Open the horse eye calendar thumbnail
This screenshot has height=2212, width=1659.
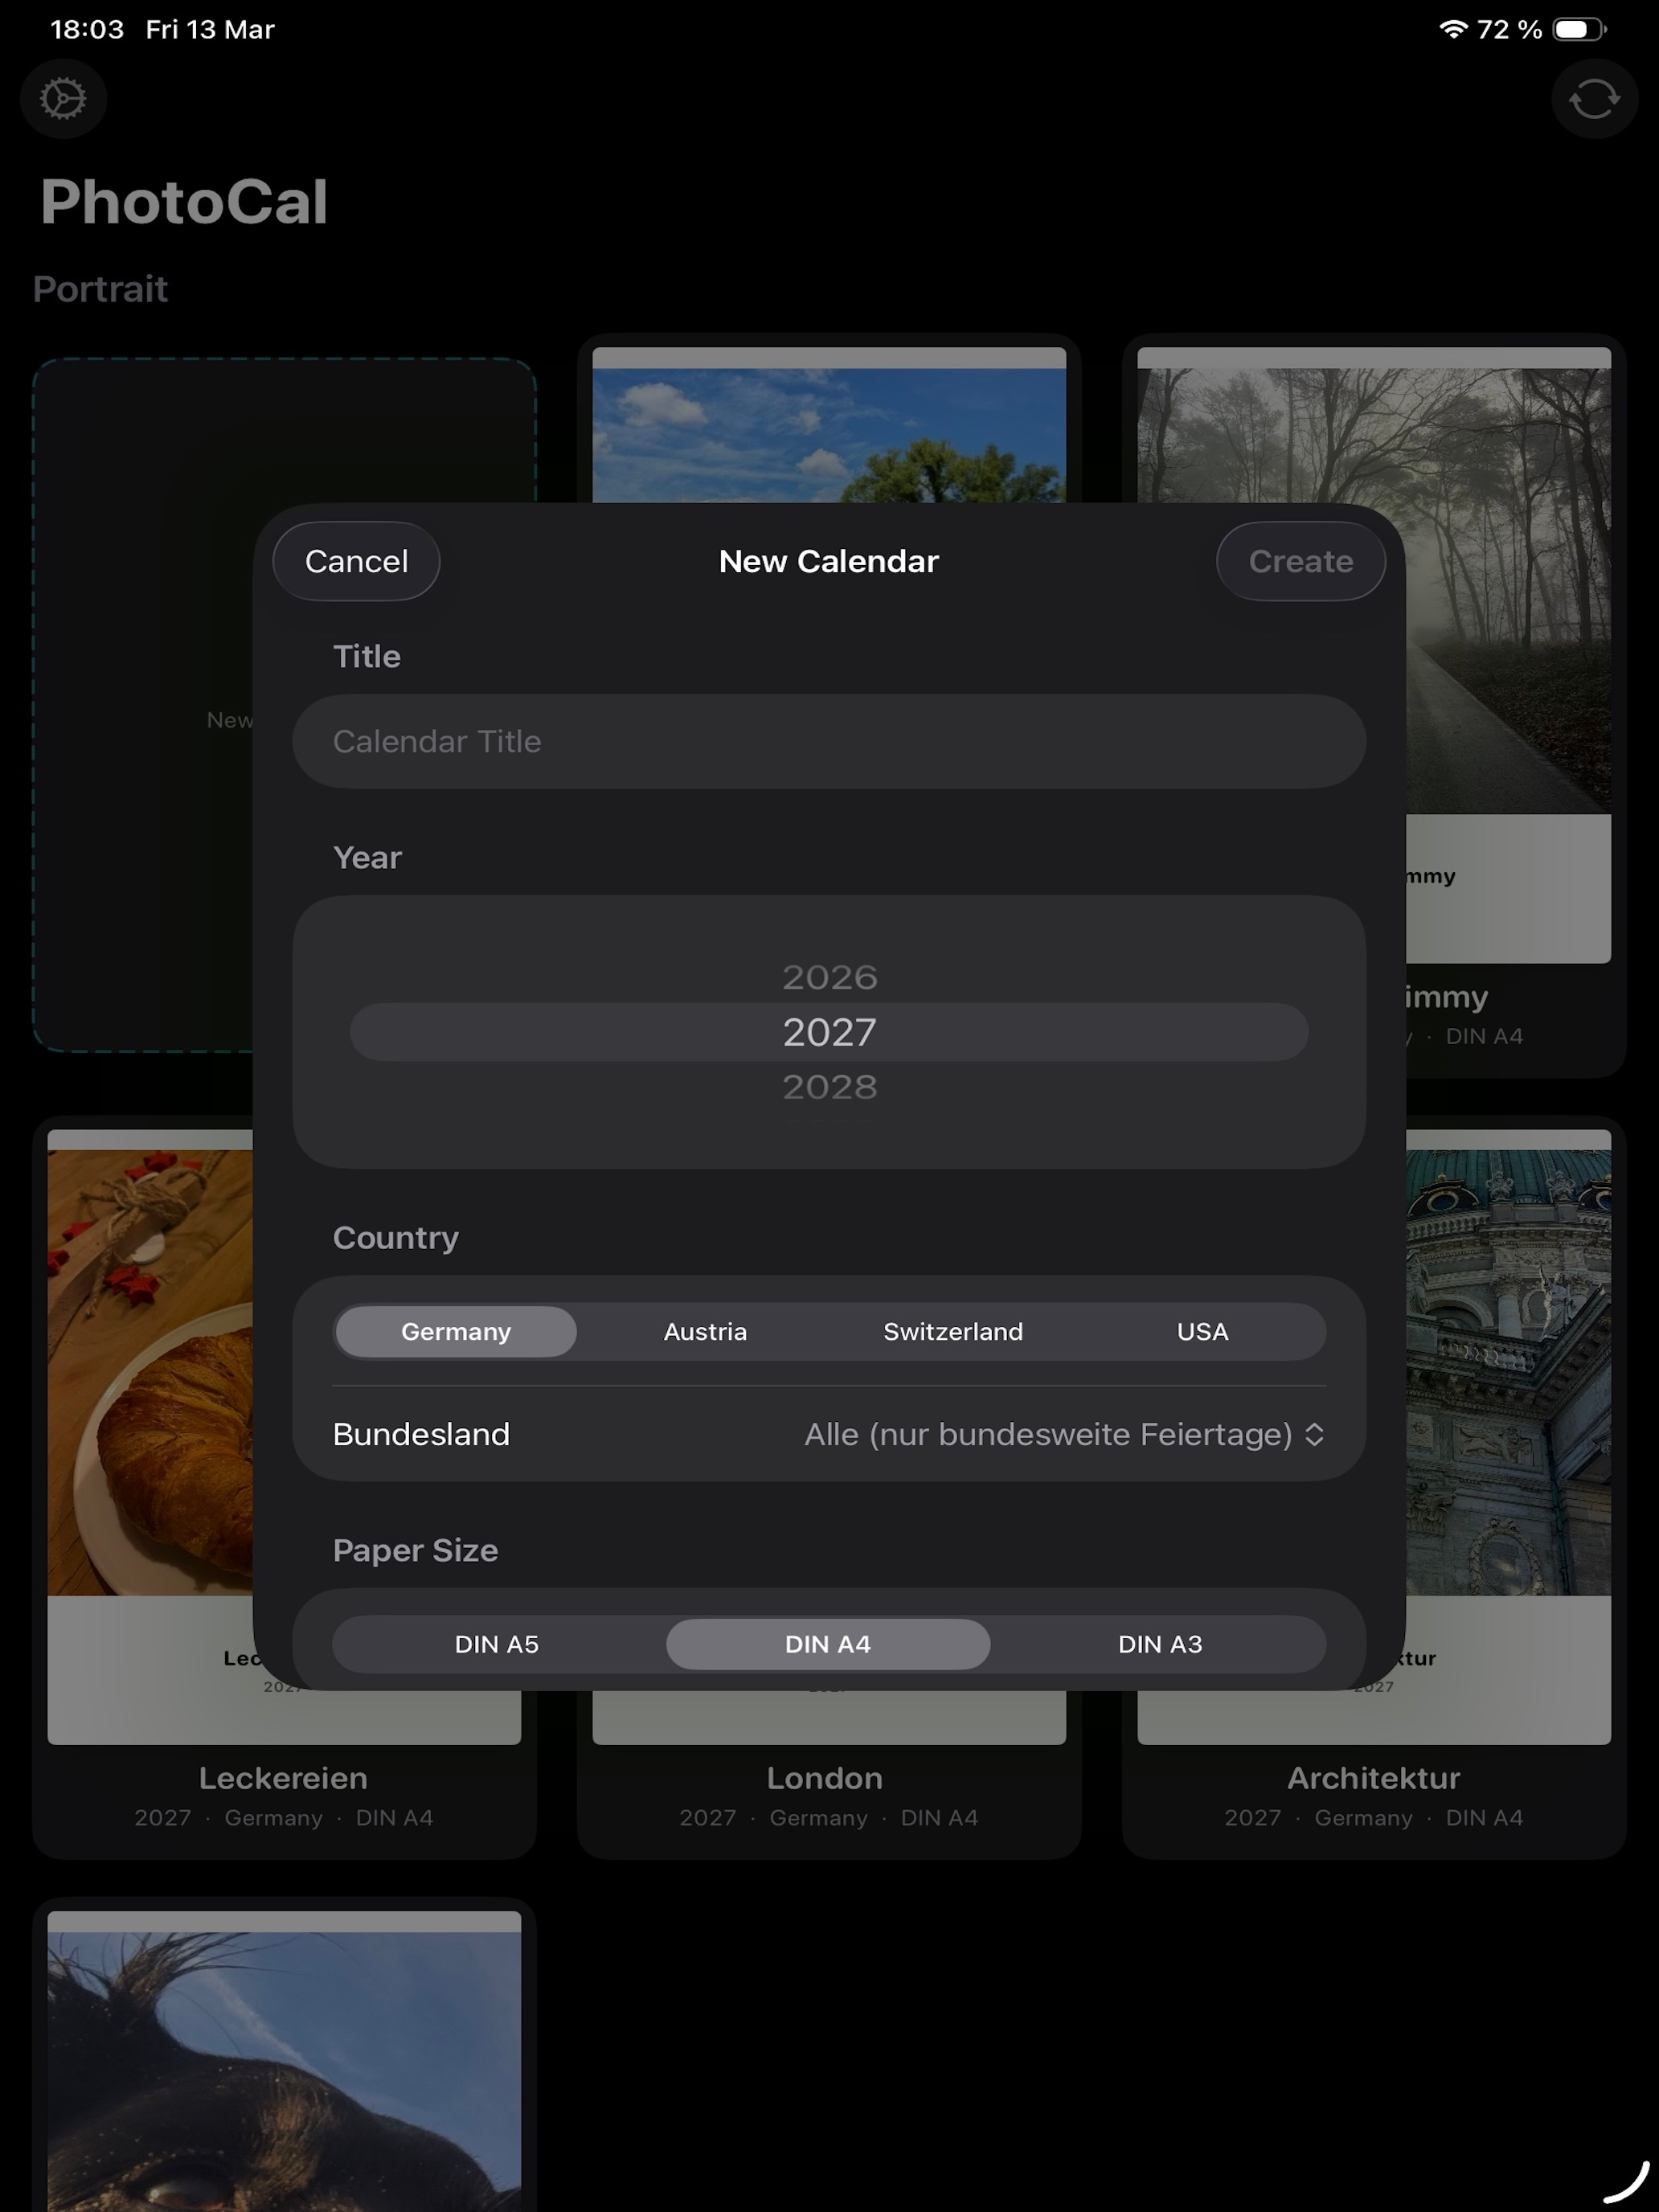click(x=284, y=2060)
